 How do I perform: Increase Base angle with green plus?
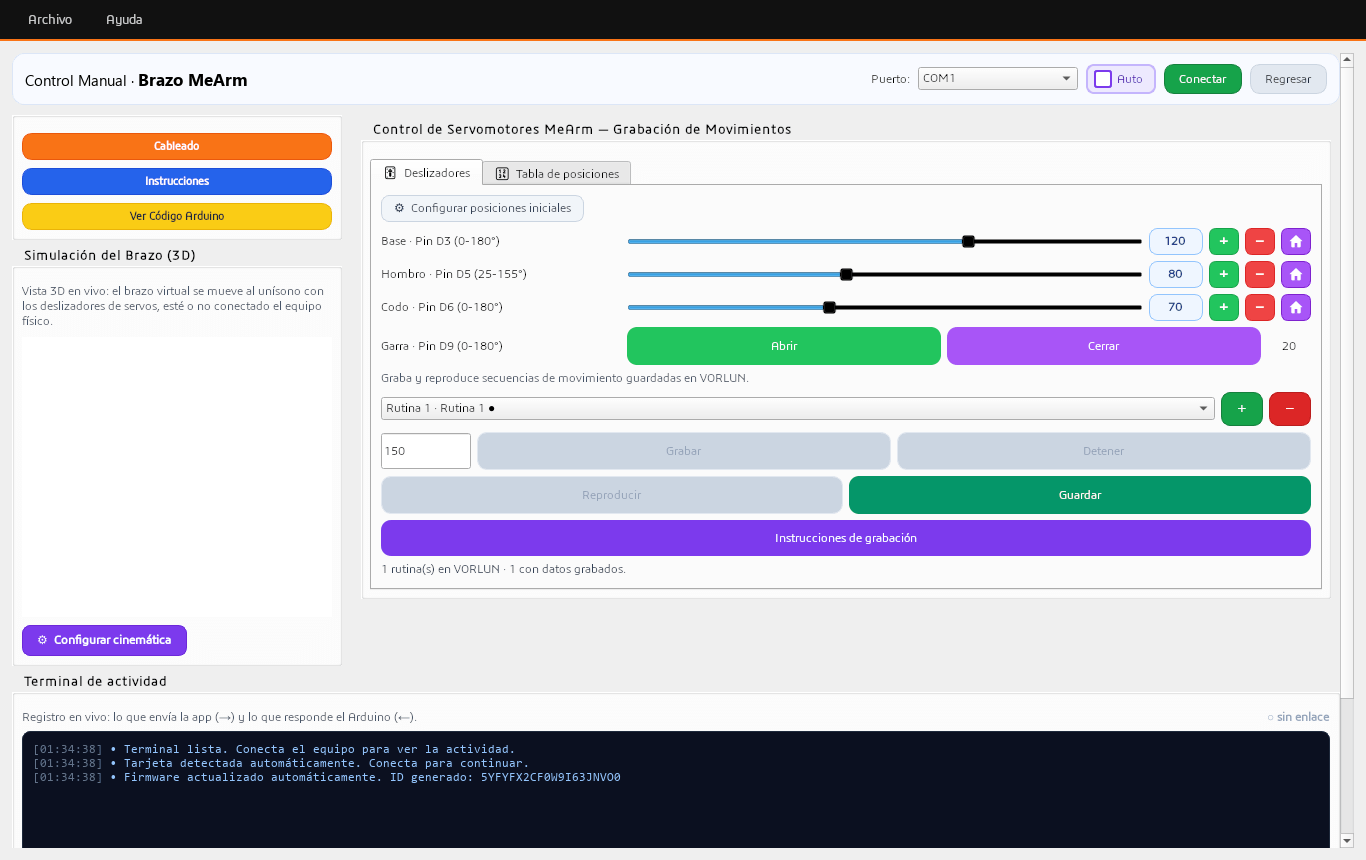tap(1224, 241)
